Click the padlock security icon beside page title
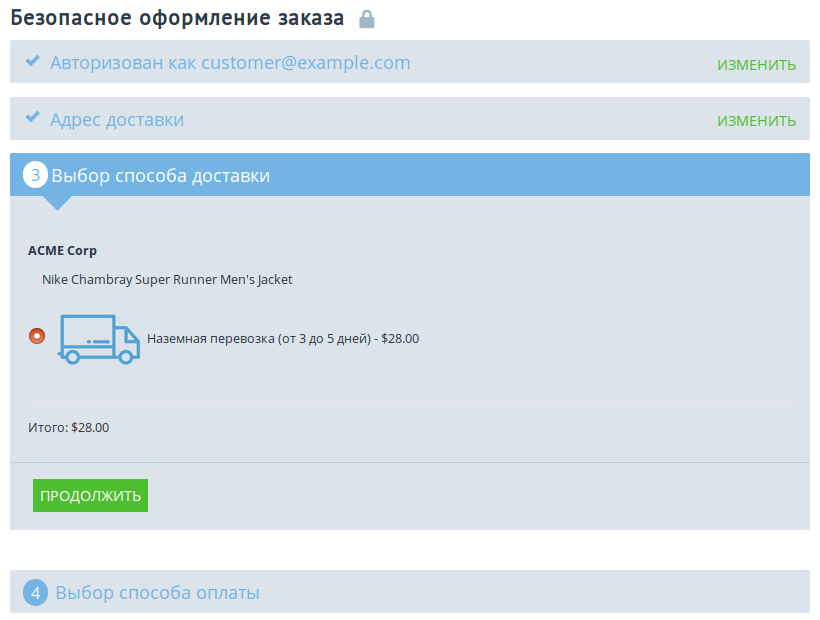The height and width of the screenshot is (620, 820). pos(366,18)
